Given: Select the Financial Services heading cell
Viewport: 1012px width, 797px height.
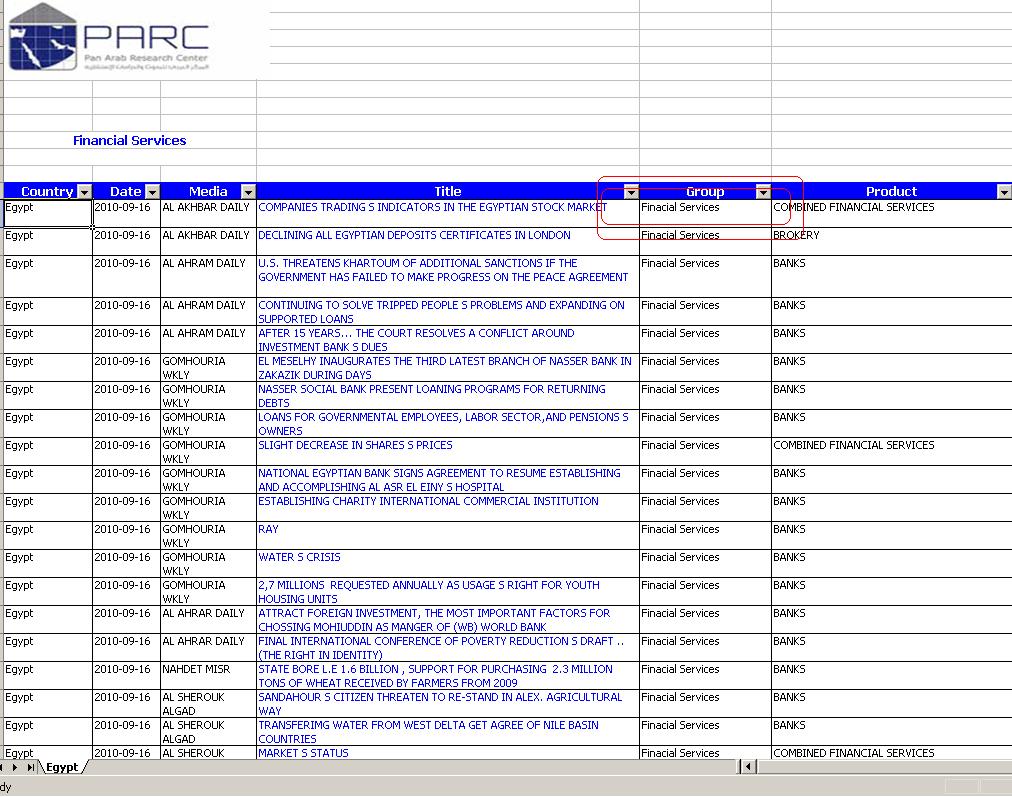Looking at the screenshot, I should pyautogui.click(x=129, y=141).
